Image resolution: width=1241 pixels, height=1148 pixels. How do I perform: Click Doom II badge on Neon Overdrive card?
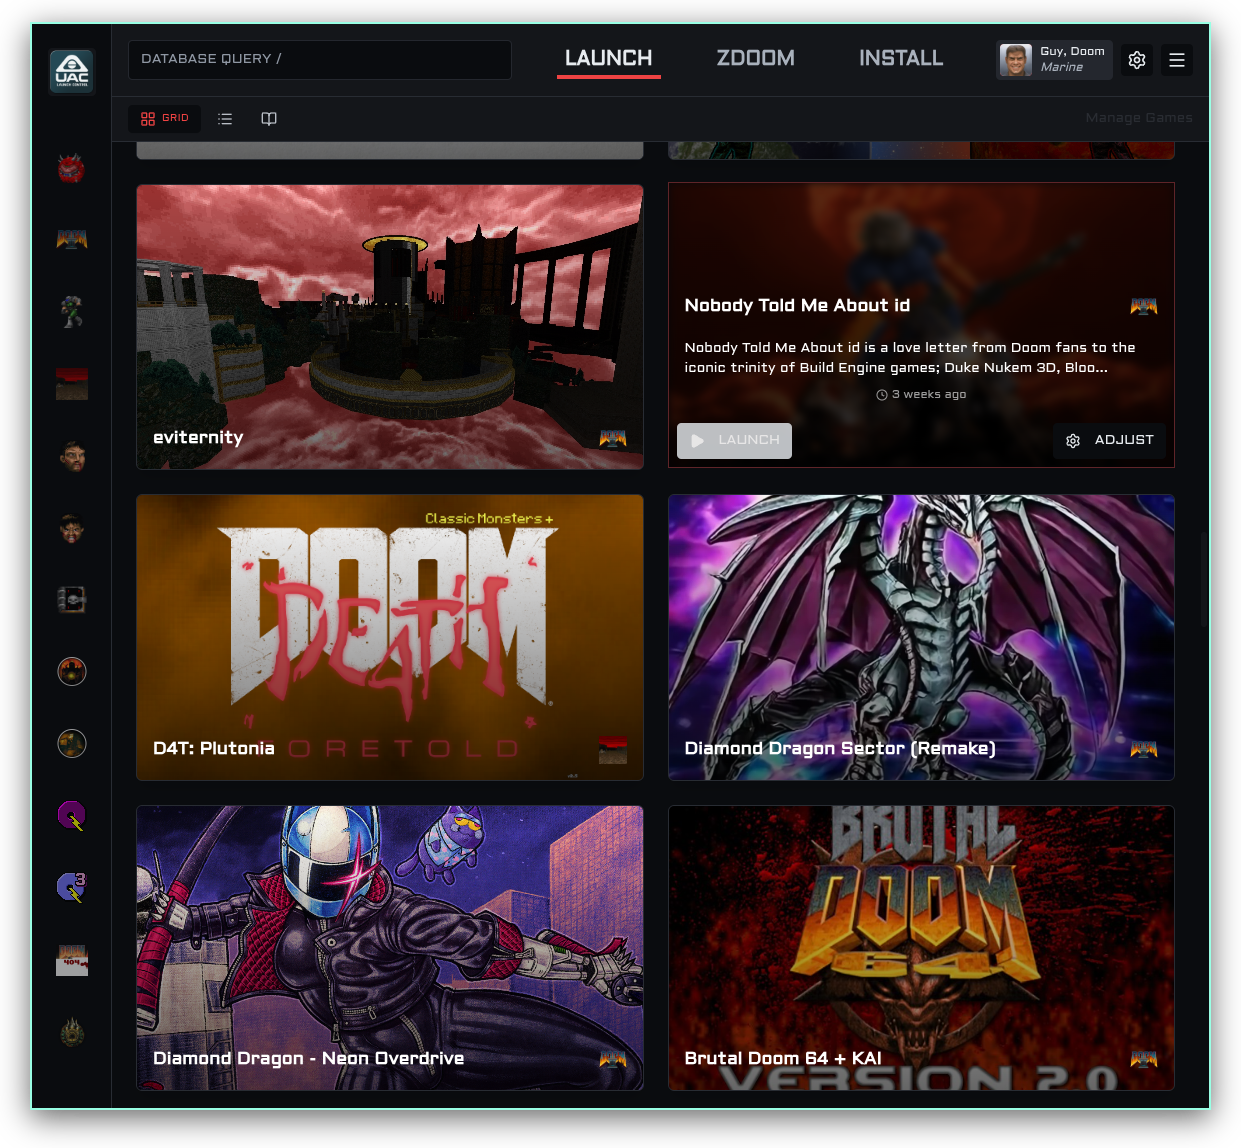tap(613, 1059)
